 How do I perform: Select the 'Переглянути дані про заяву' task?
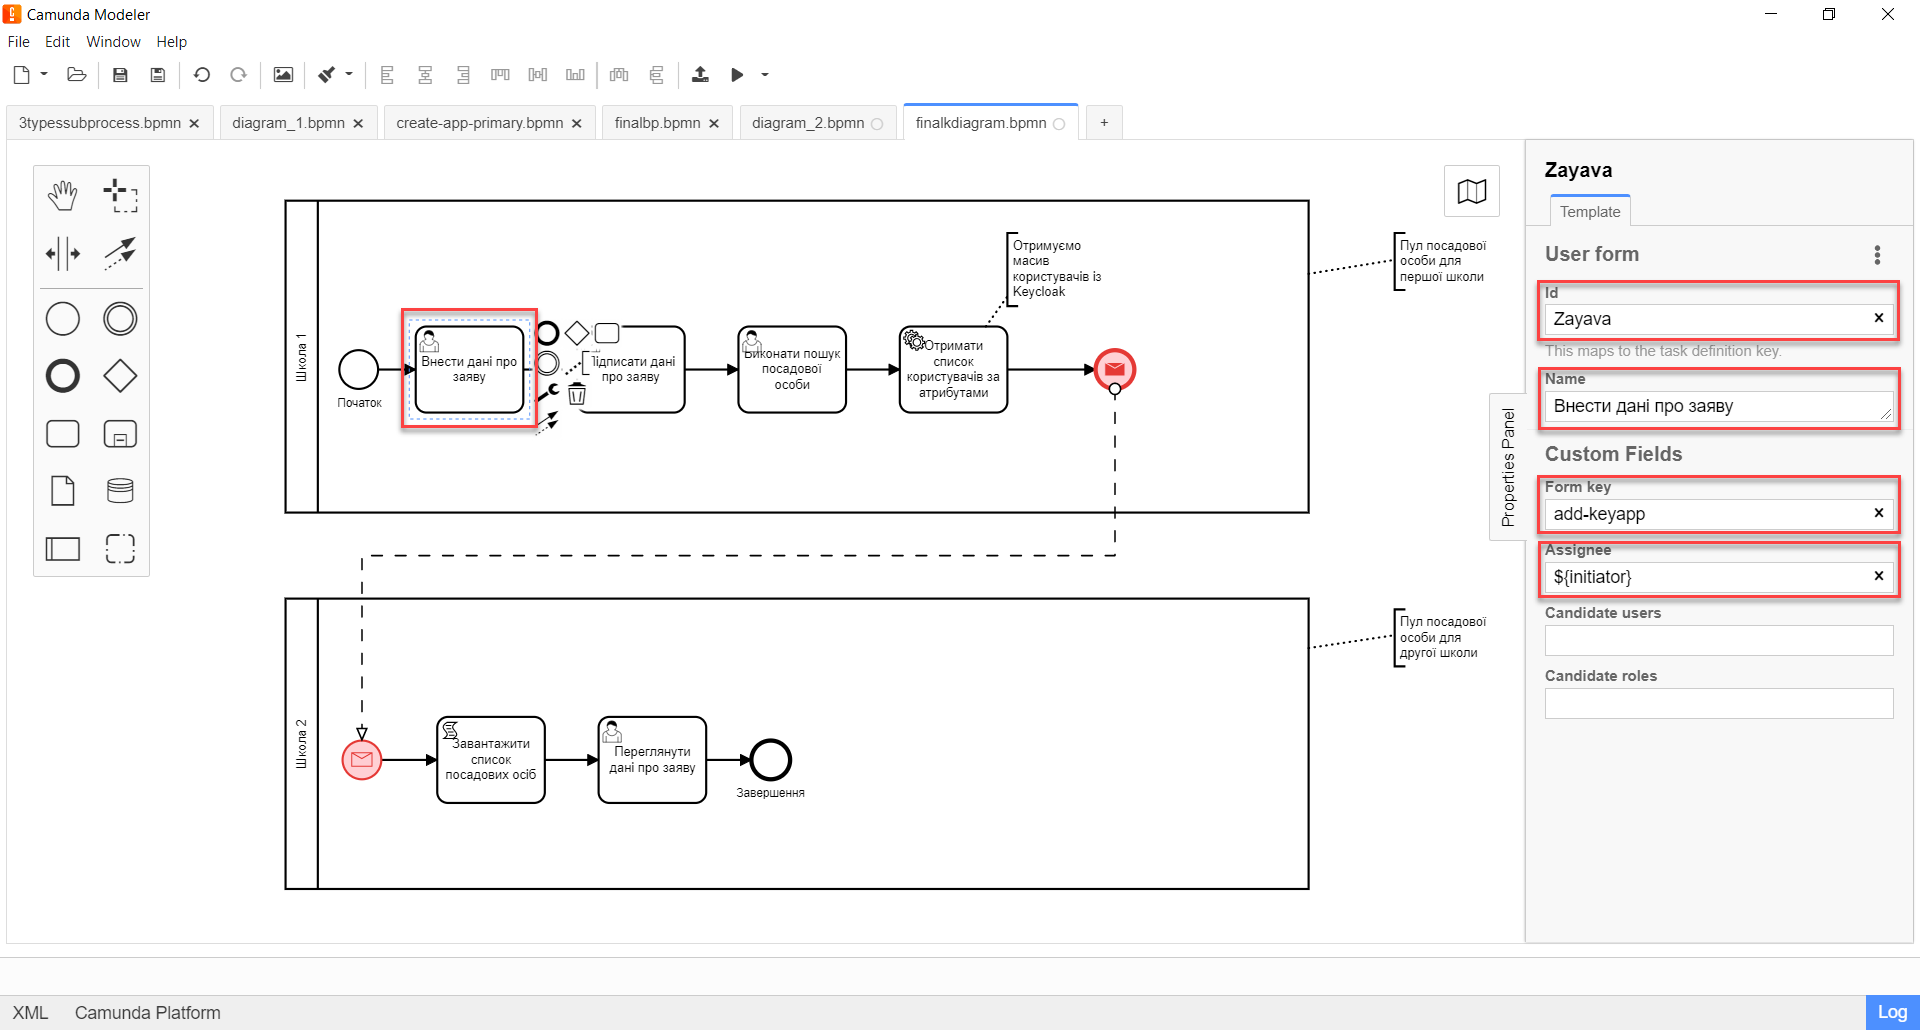pyautogui.click(x=652, y=760)
